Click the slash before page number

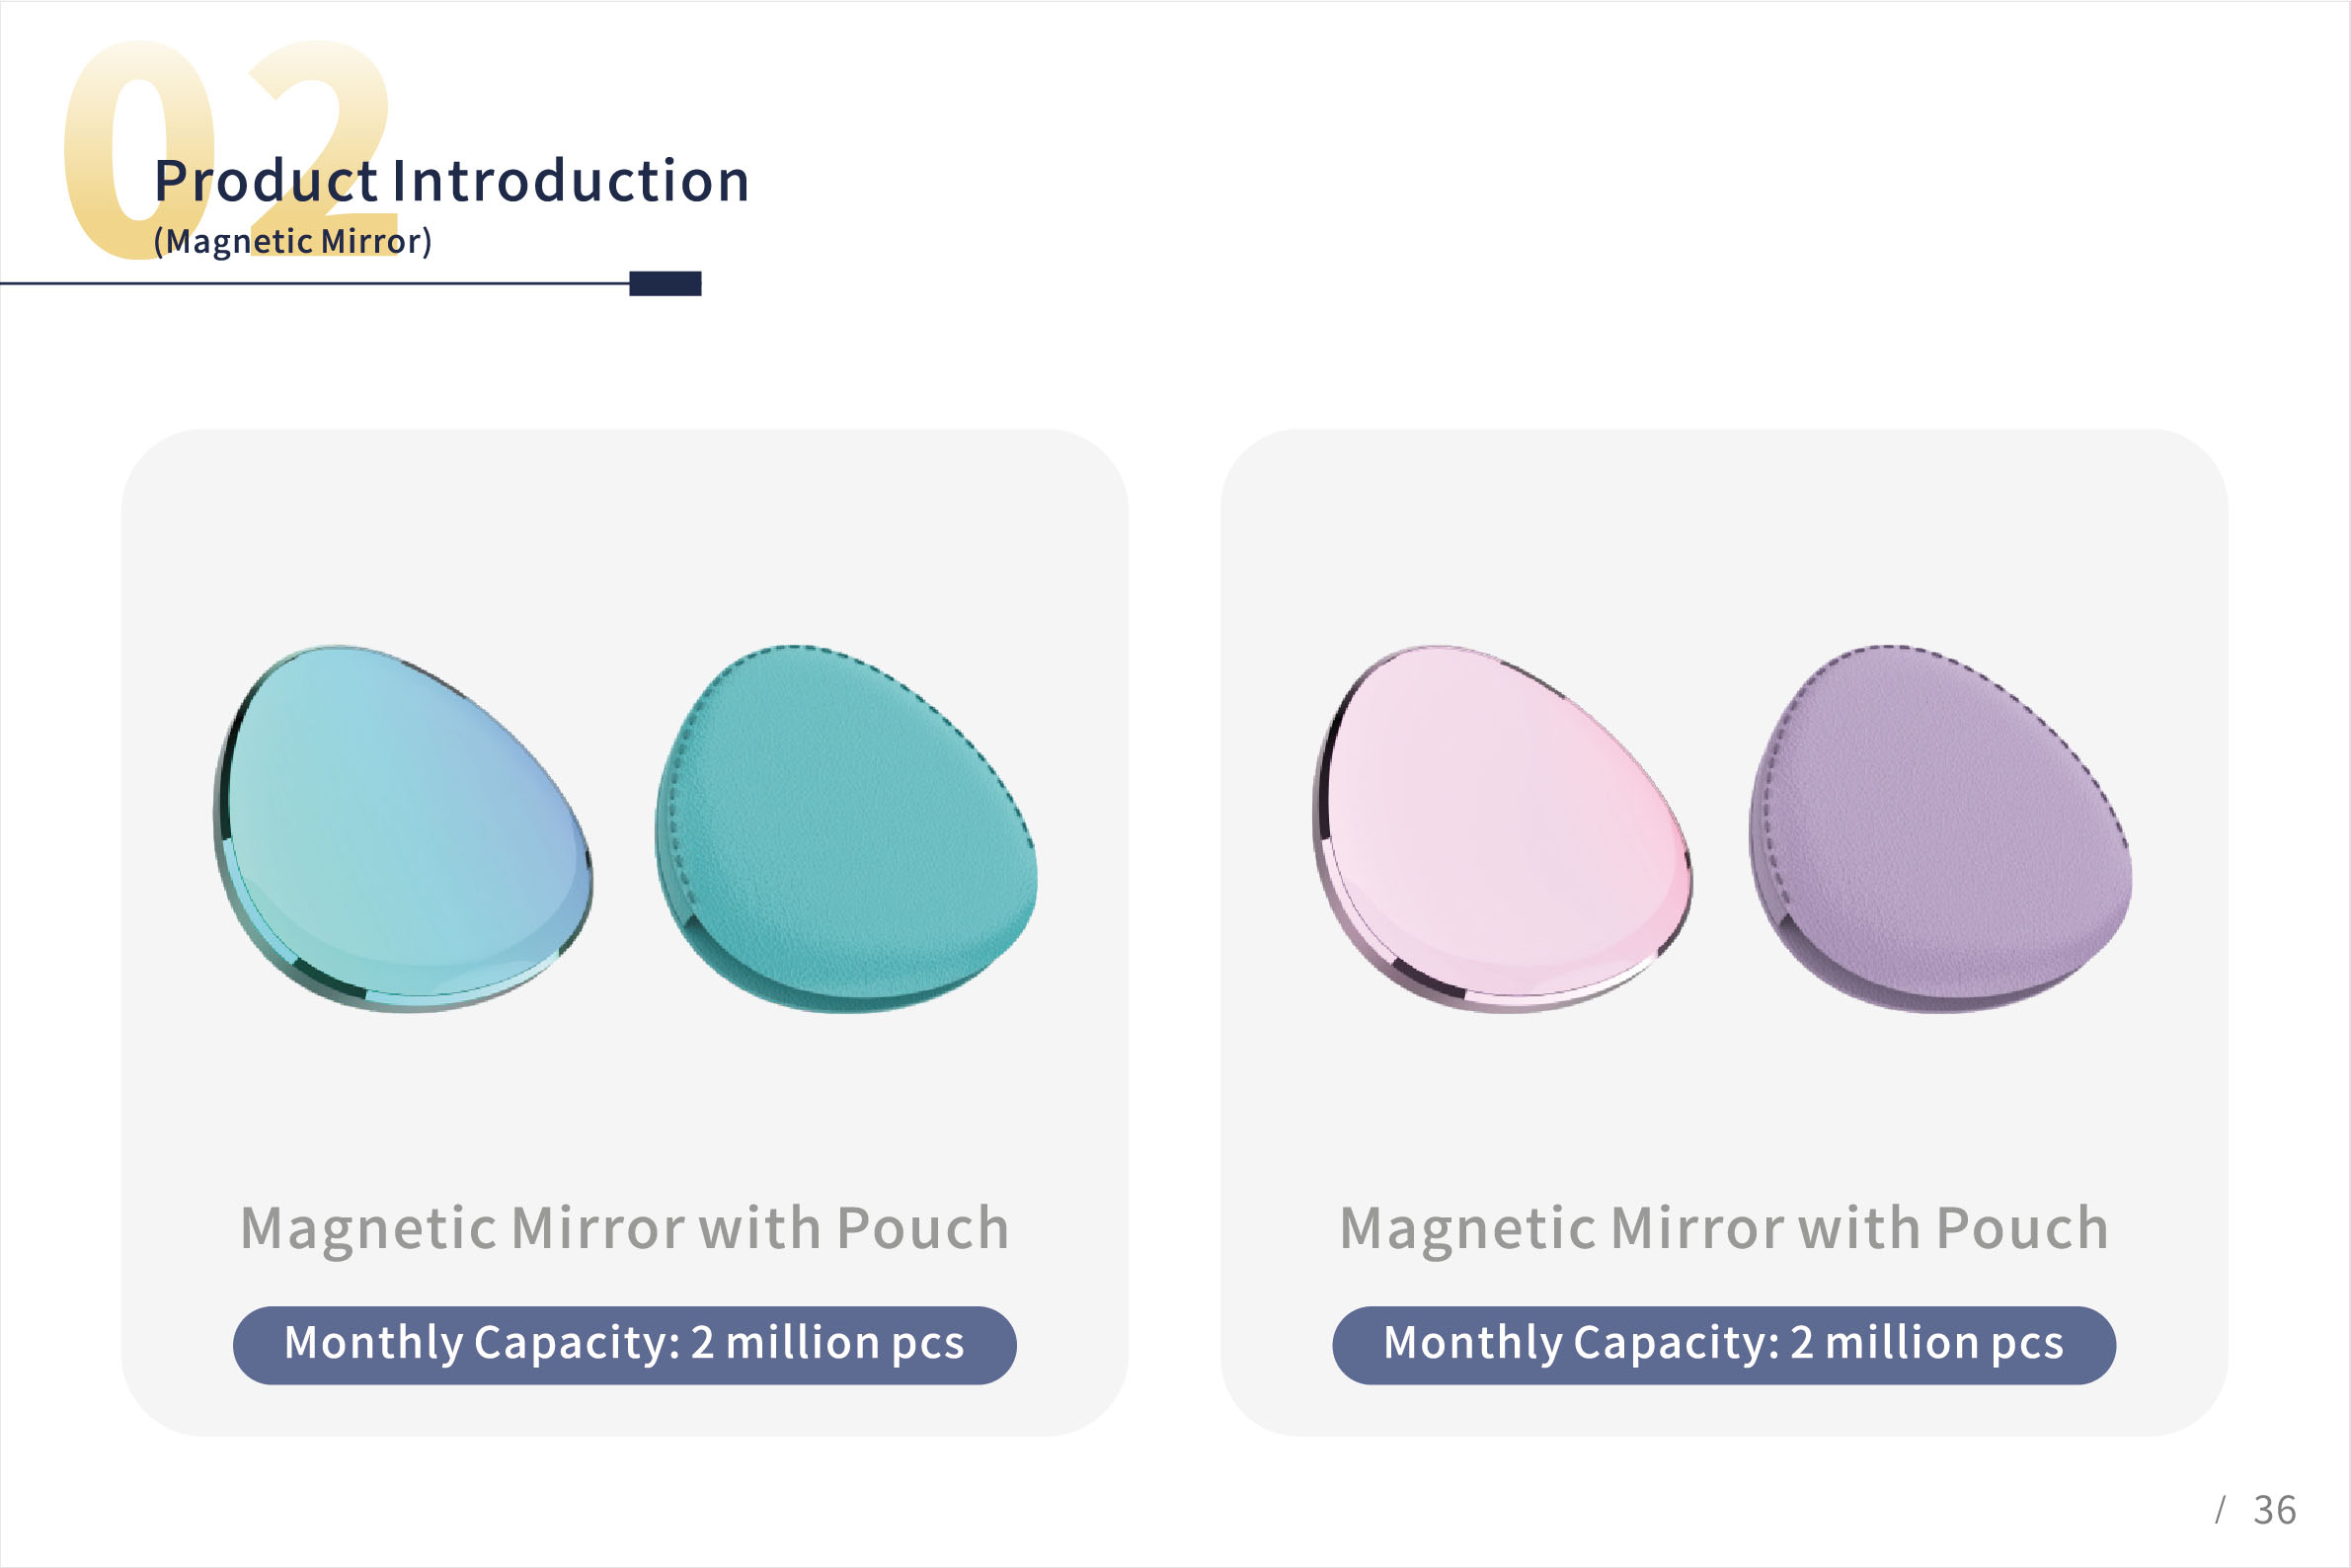pos(2220,1510)
